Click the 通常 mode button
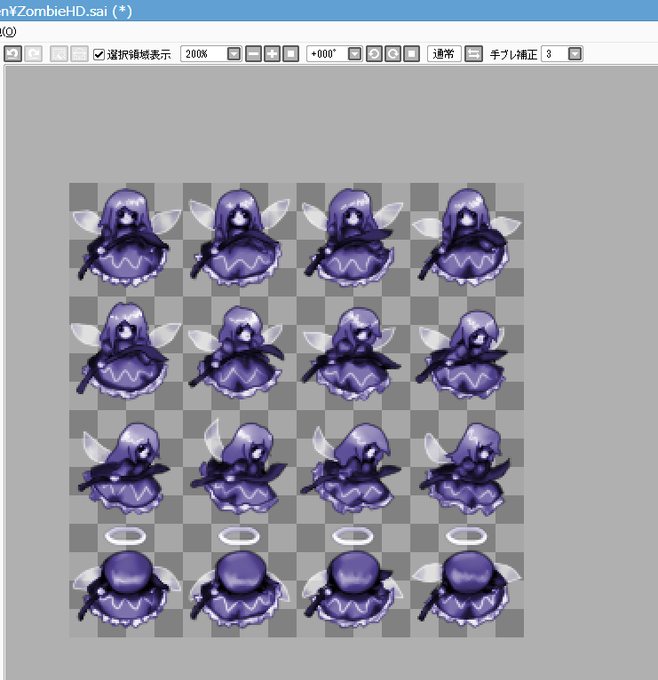Viewport: 658px width, 680px height. click(444, 54)
